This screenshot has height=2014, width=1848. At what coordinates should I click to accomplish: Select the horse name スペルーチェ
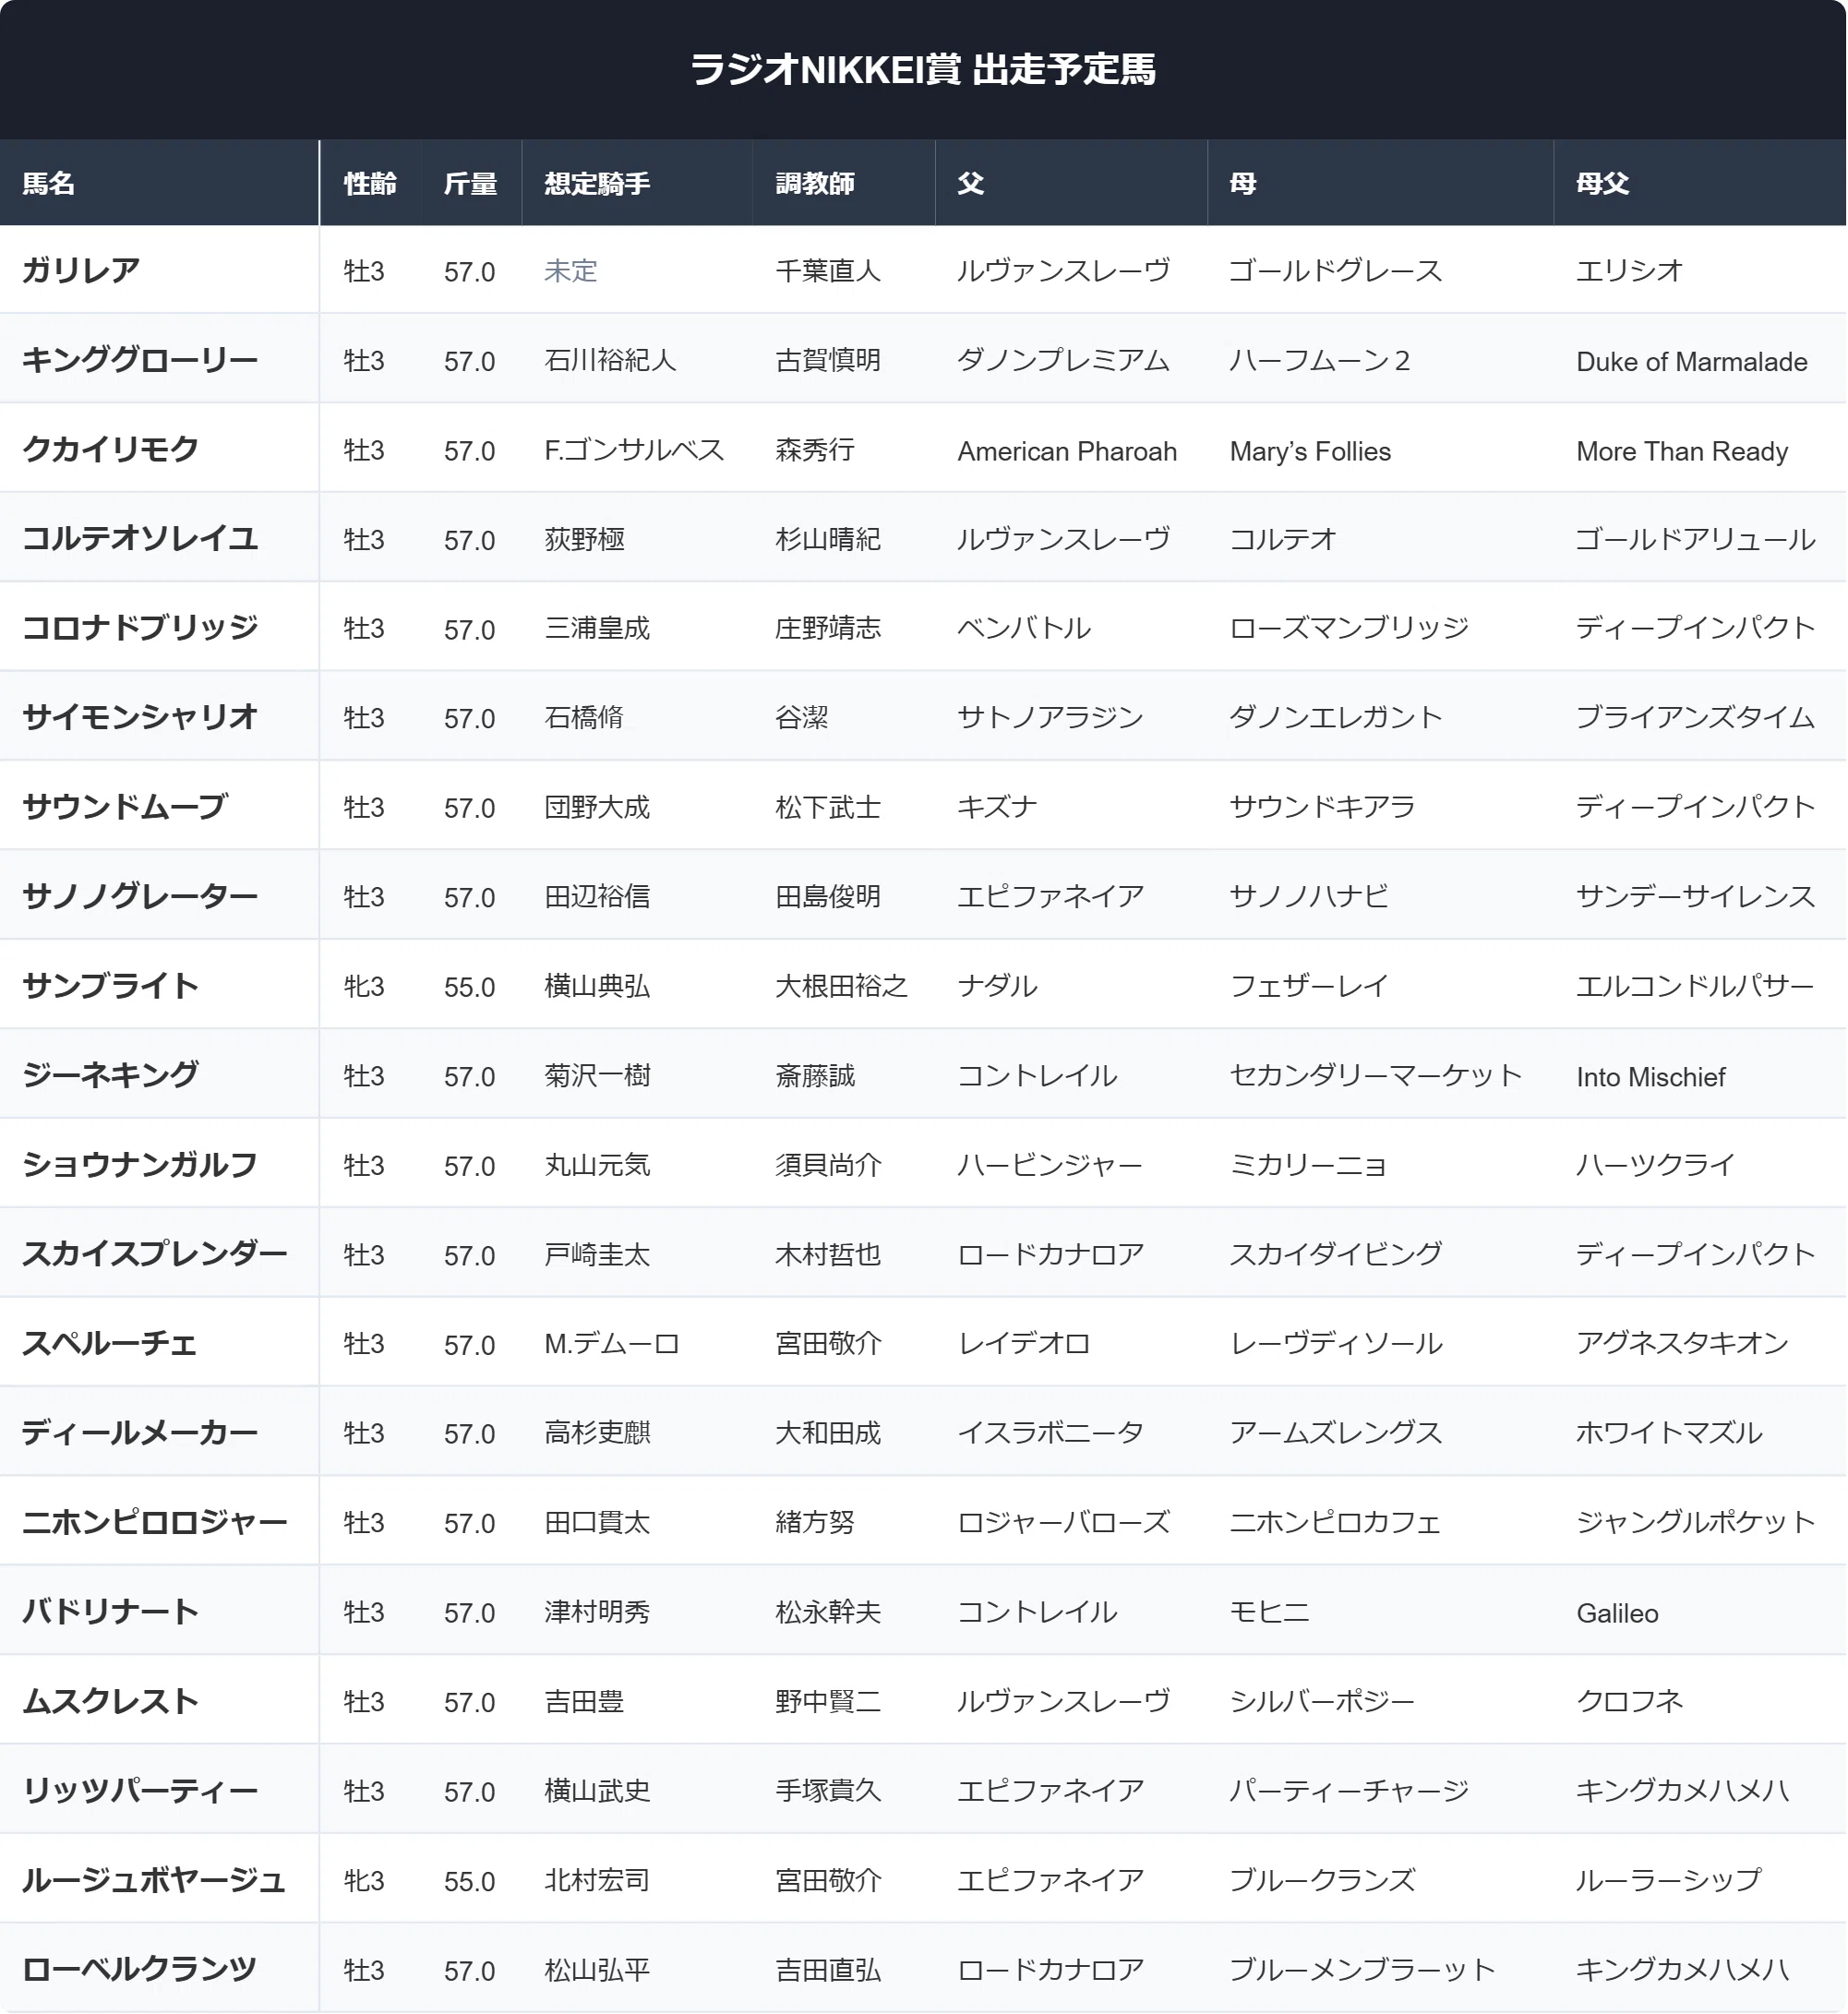110,1343
